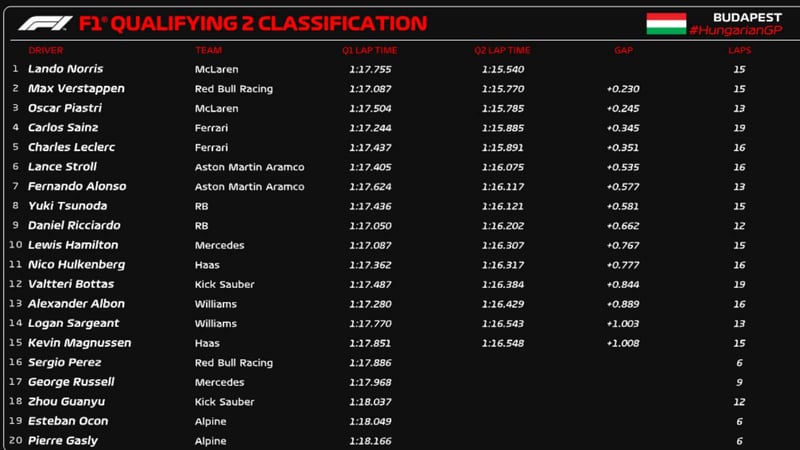Select driver Sergio Perez
The width and height of the screenshot is (800, 450).
point(64,362)
